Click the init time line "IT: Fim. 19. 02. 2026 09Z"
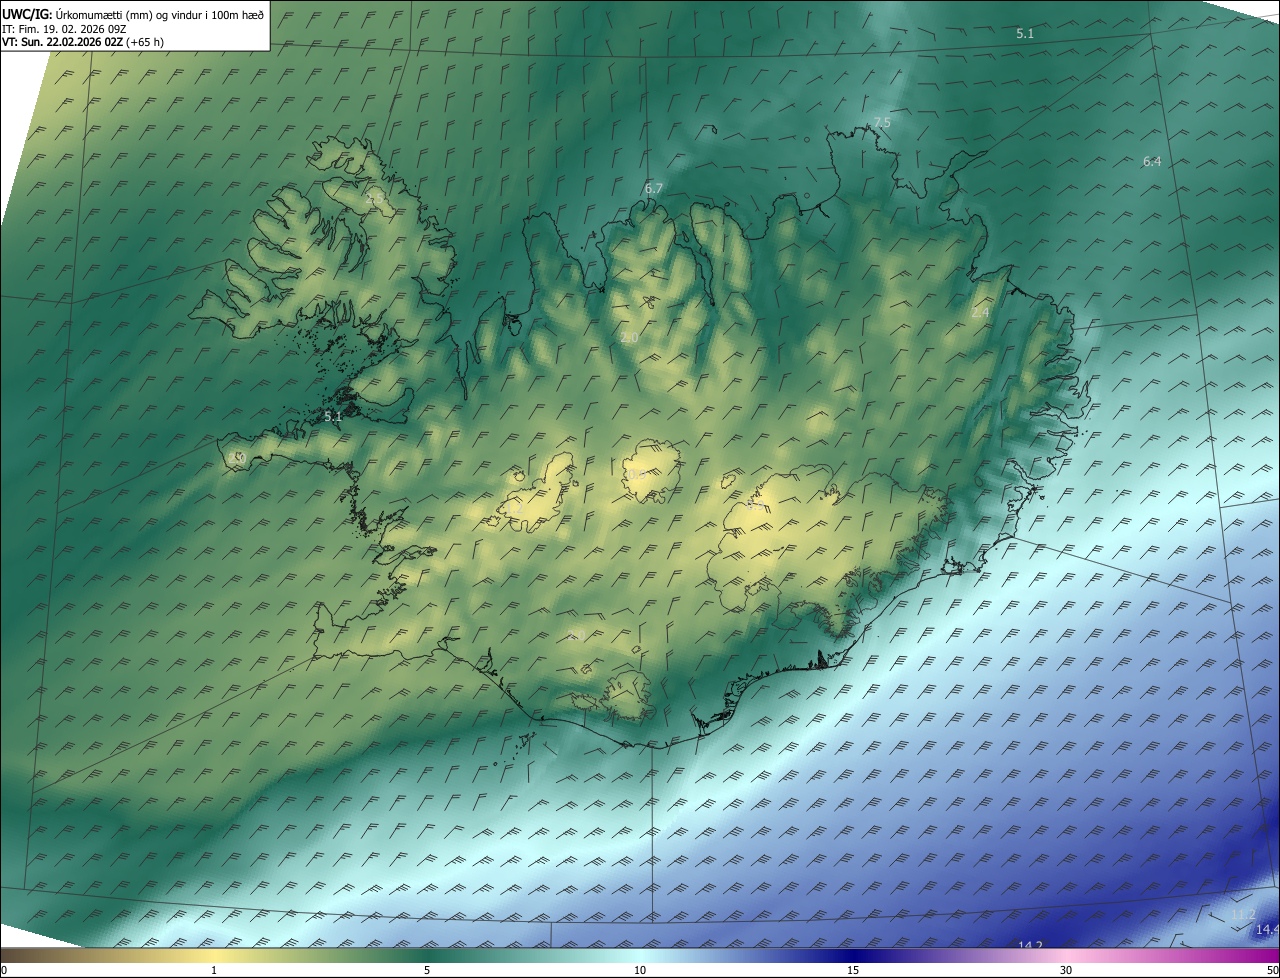The height and width of the screenshot is (978, 1280). 64,29
